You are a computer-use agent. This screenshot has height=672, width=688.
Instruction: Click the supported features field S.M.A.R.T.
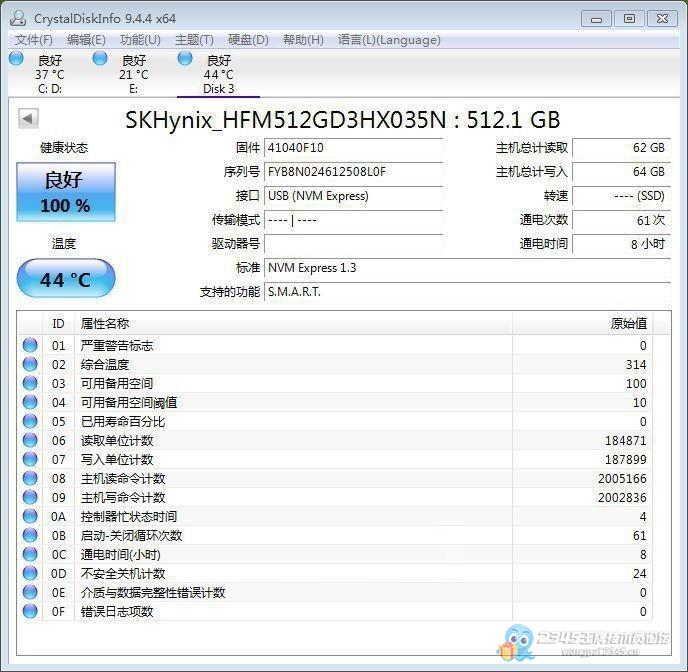click(468, 292)
